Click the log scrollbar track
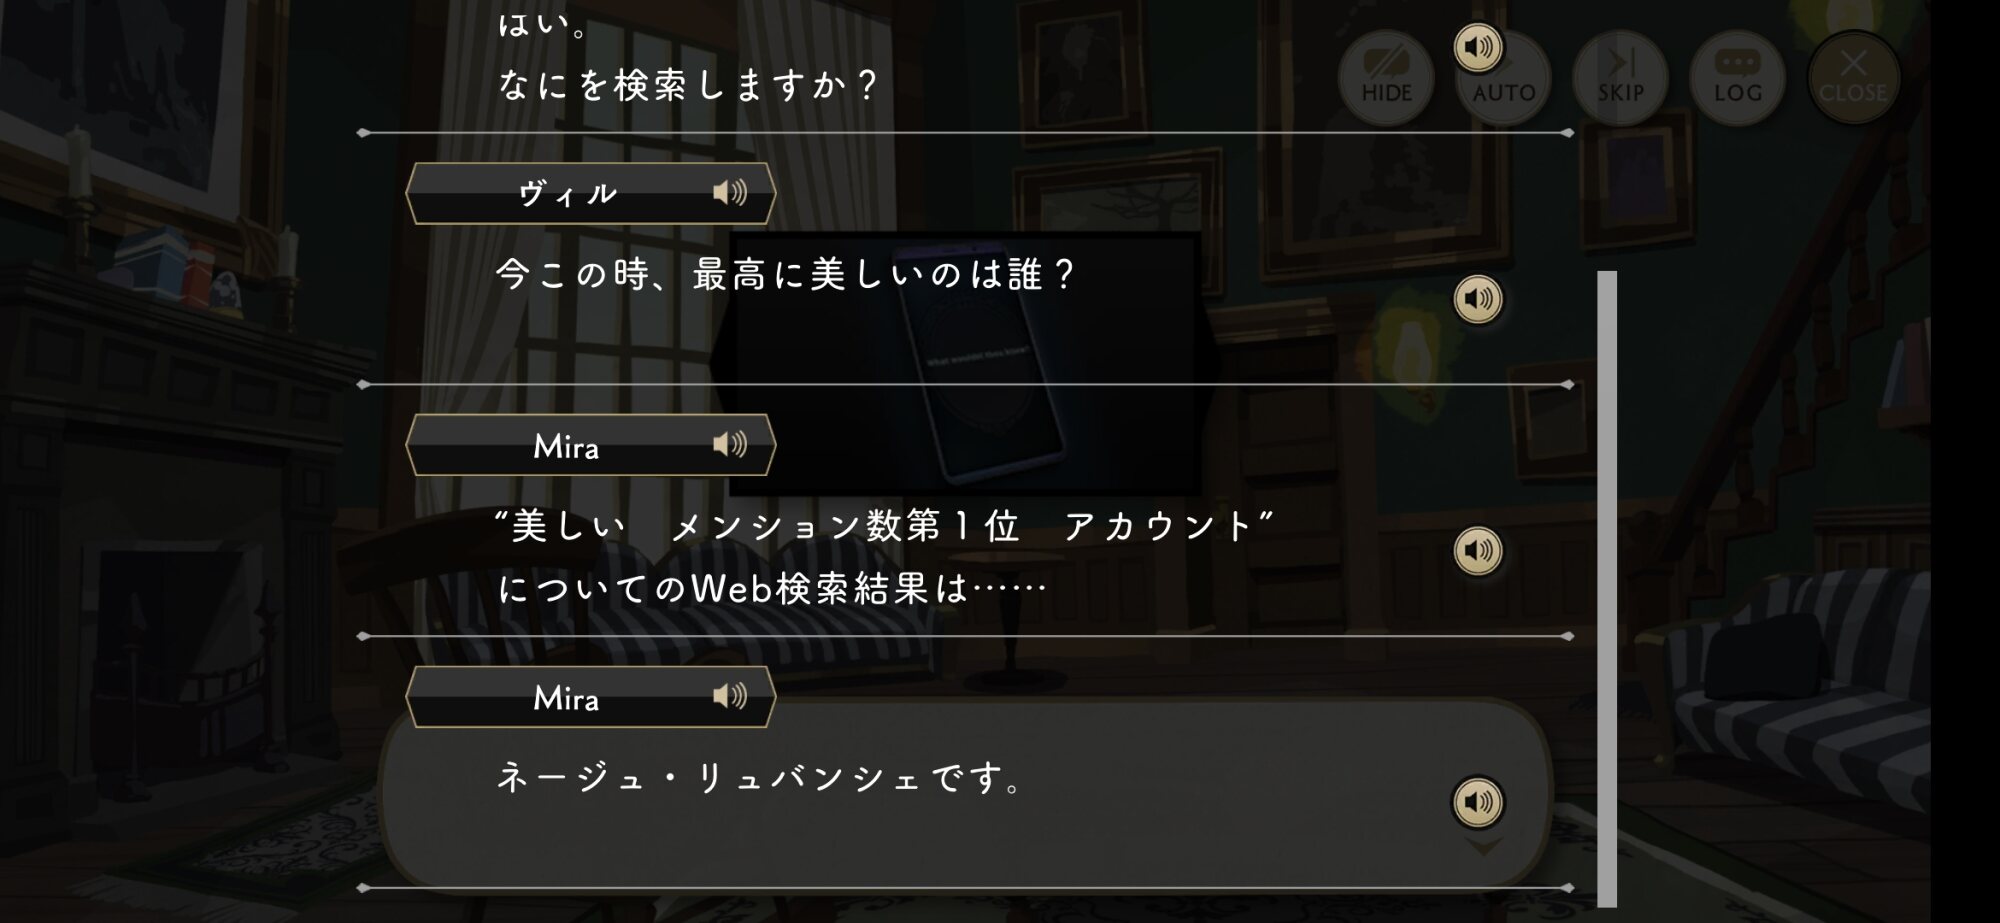 (x=1607, y=589)
